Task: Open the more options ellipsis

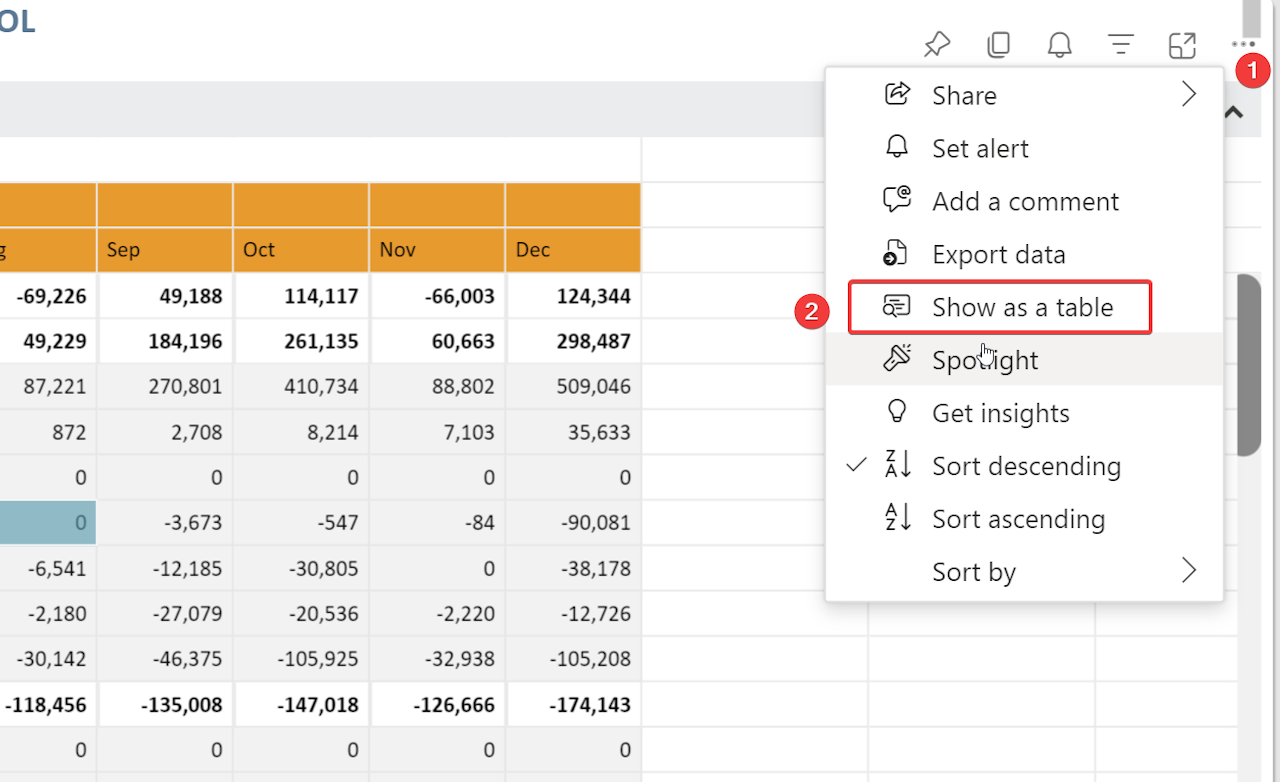Action: (1243, 44)
